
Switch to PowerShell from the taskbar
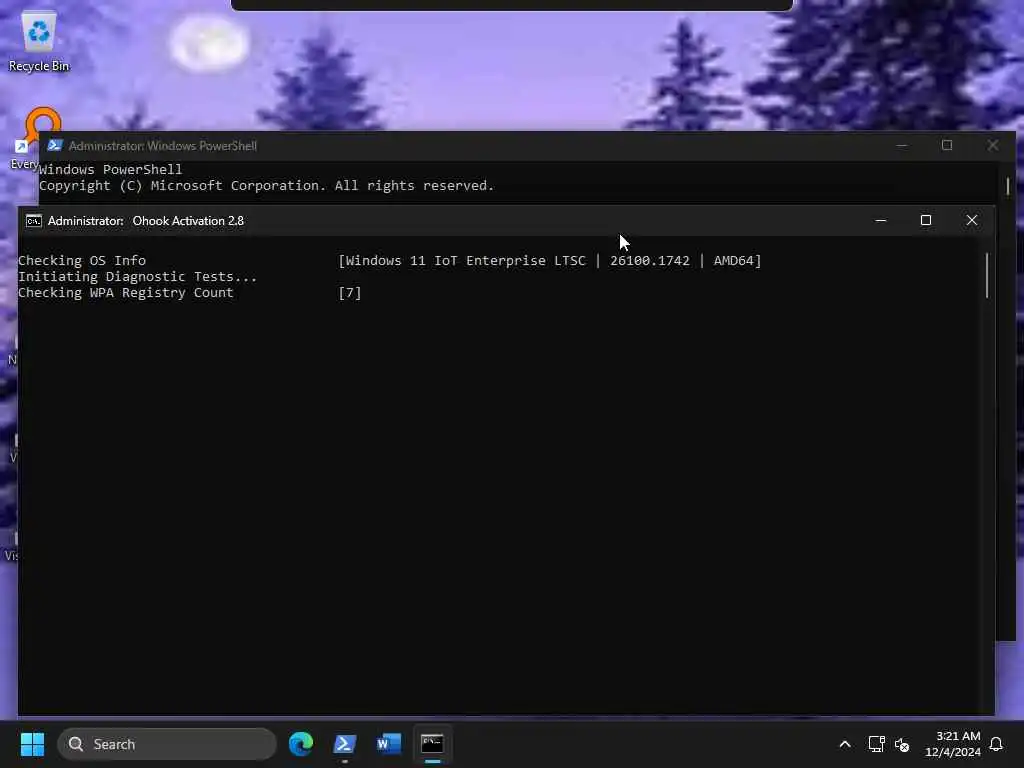pyautogui.click(x=345, y=744)
